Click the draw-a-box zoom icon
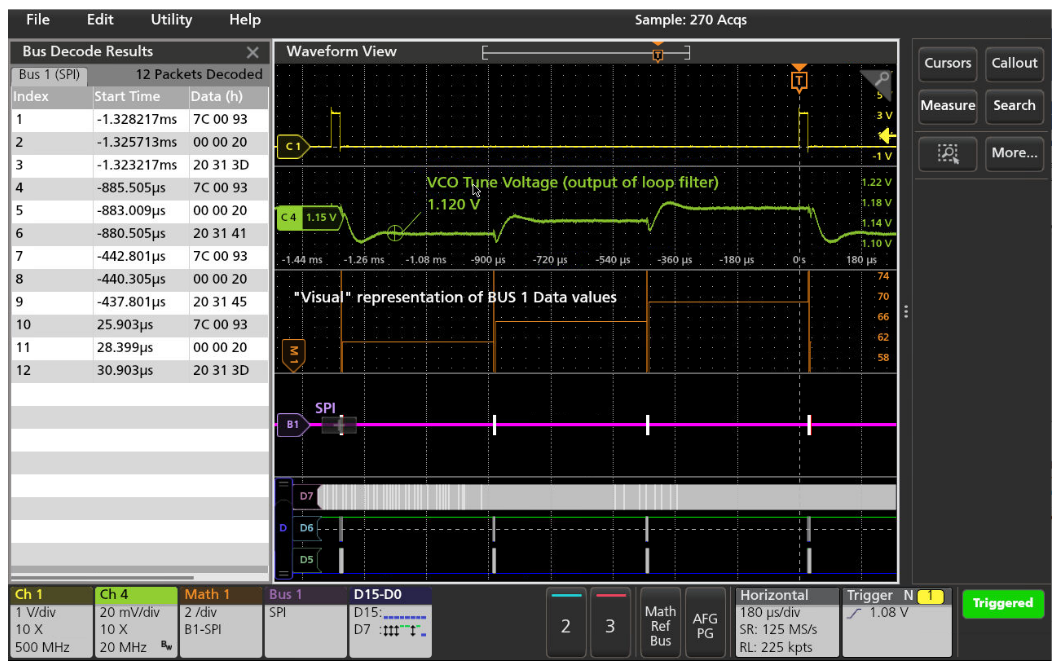The width and height of the screenshot is (1059, 667). [948, 153]
